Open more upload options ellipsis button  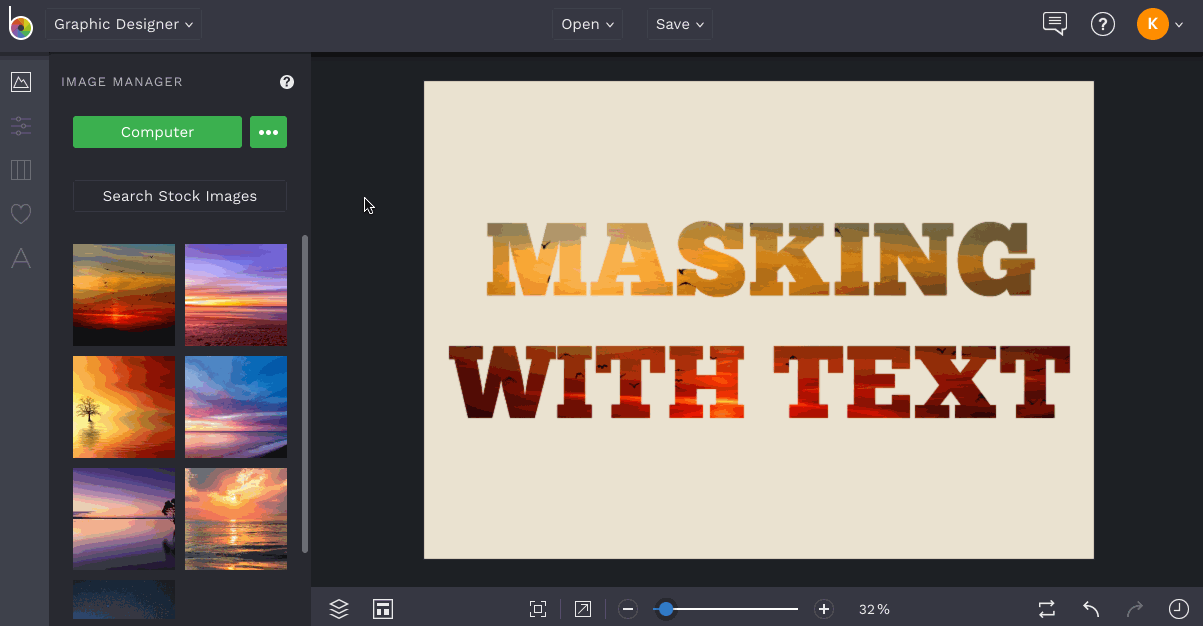pos(268,132)
